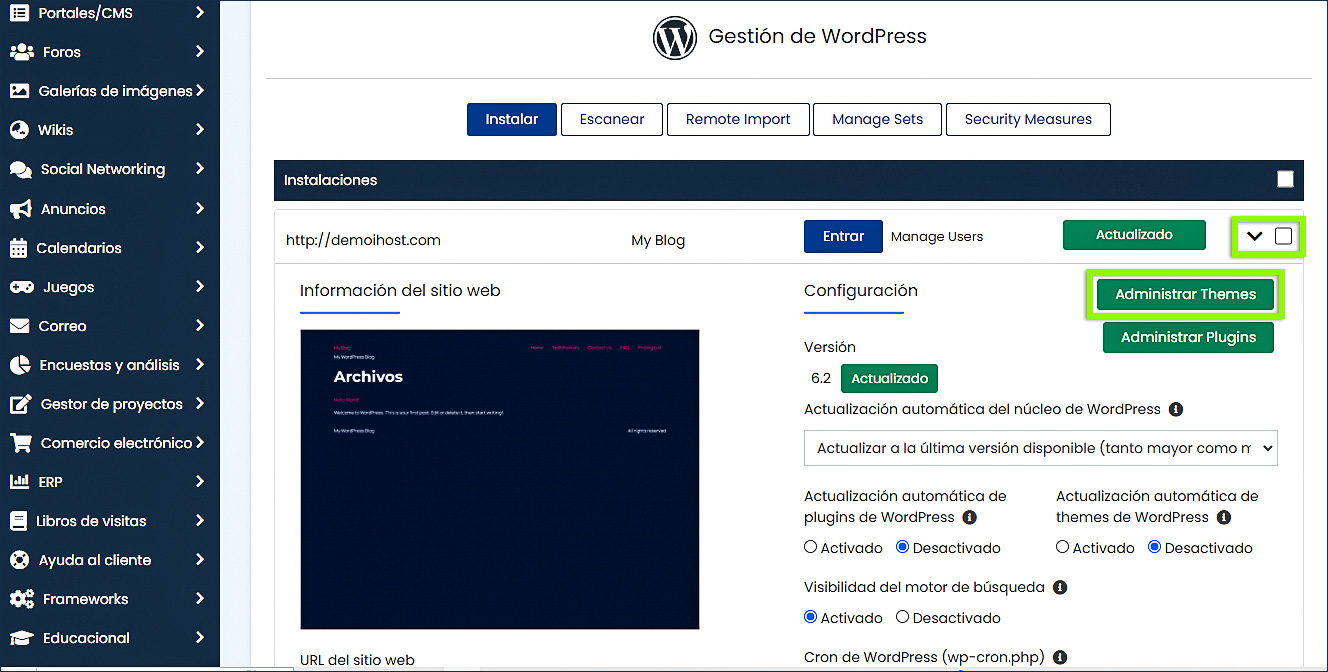Click the Wikis globe icon
The width and height of the screenshot is (1328, 672).
tap(19, 130)
